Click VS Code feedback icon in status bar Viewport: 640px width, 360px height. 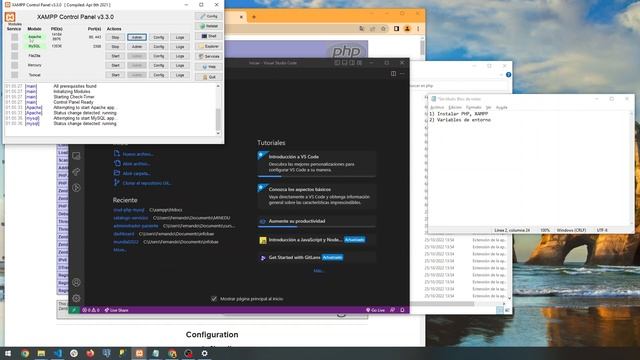coord(393,310)
